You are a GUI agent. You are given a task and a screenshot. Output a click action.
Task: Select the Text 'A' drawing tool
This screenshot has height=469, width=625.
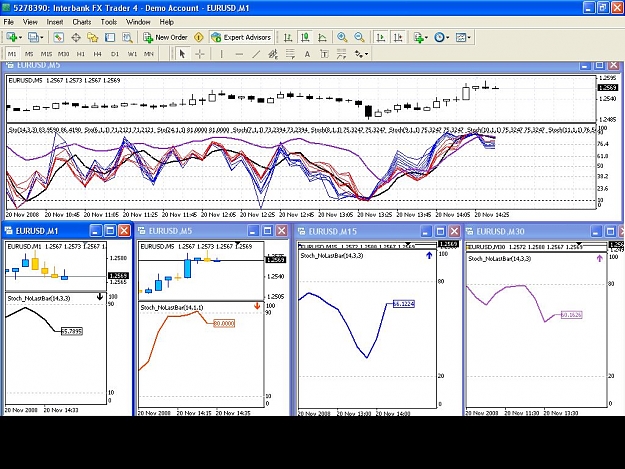click(x=307, y=54)
